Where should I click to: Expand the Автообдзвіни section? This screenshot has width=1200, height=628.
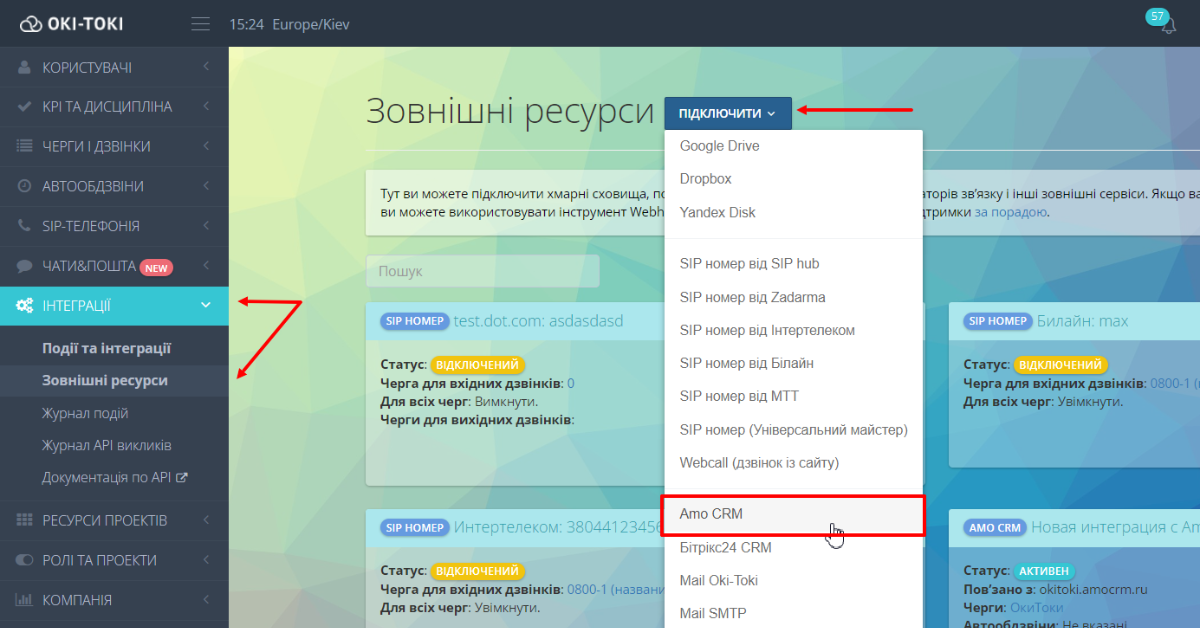[x=114, y=186]
